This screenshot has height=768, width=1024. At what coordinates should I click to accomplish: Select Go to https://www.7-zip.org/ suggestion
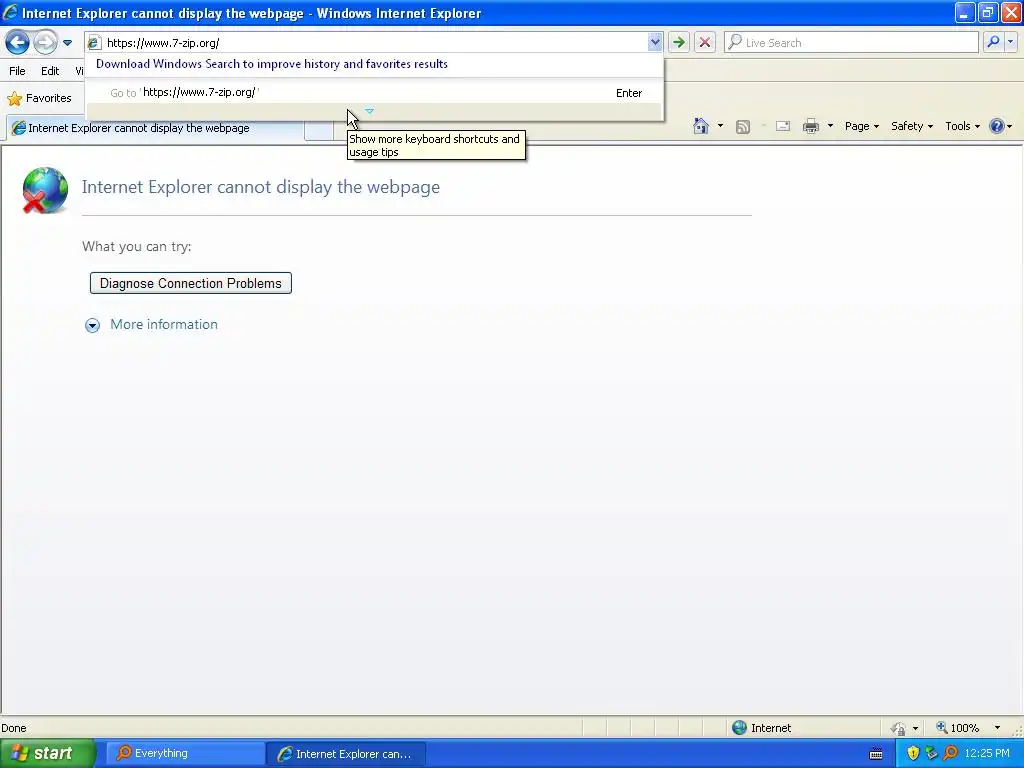click(374, 93)
